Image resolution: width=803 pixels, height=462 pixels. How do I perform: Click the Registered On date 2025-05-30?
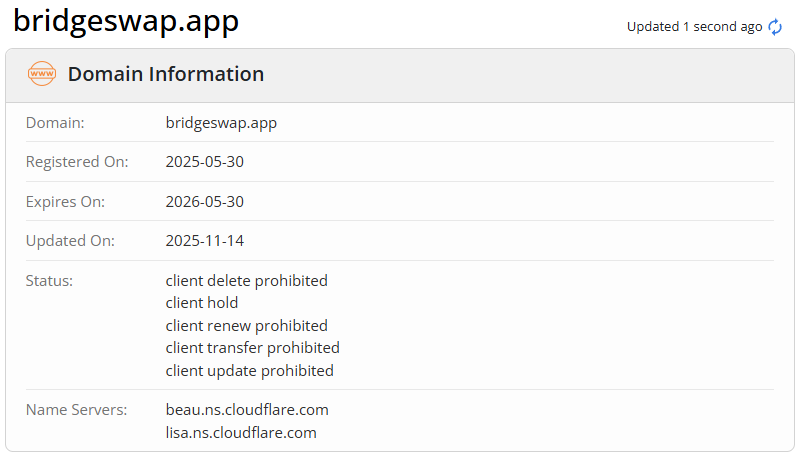(x=205, y=162)
